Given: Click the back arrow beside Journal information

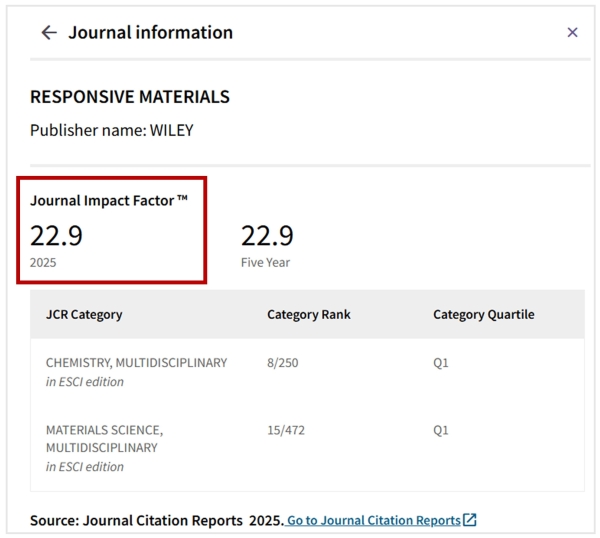Looking at the screenshot, I should pos(49,33).
